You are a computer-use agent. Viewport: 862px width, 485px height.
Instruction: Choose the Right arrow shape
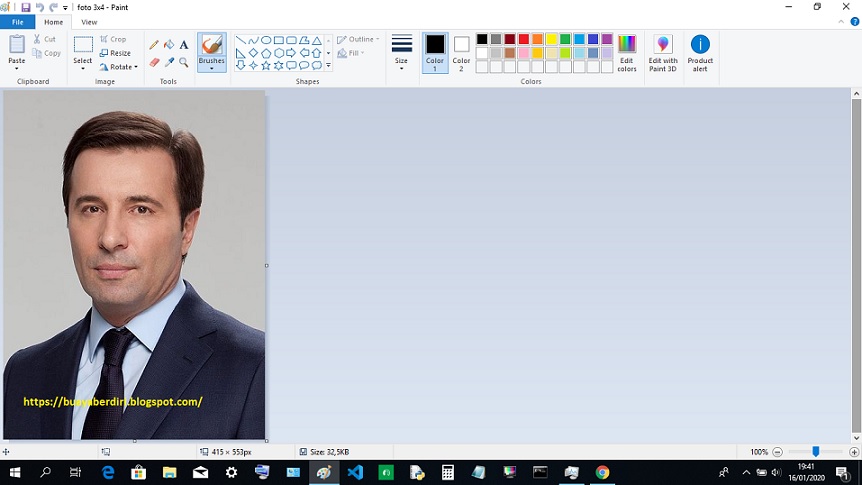click(x=291, y=53)
